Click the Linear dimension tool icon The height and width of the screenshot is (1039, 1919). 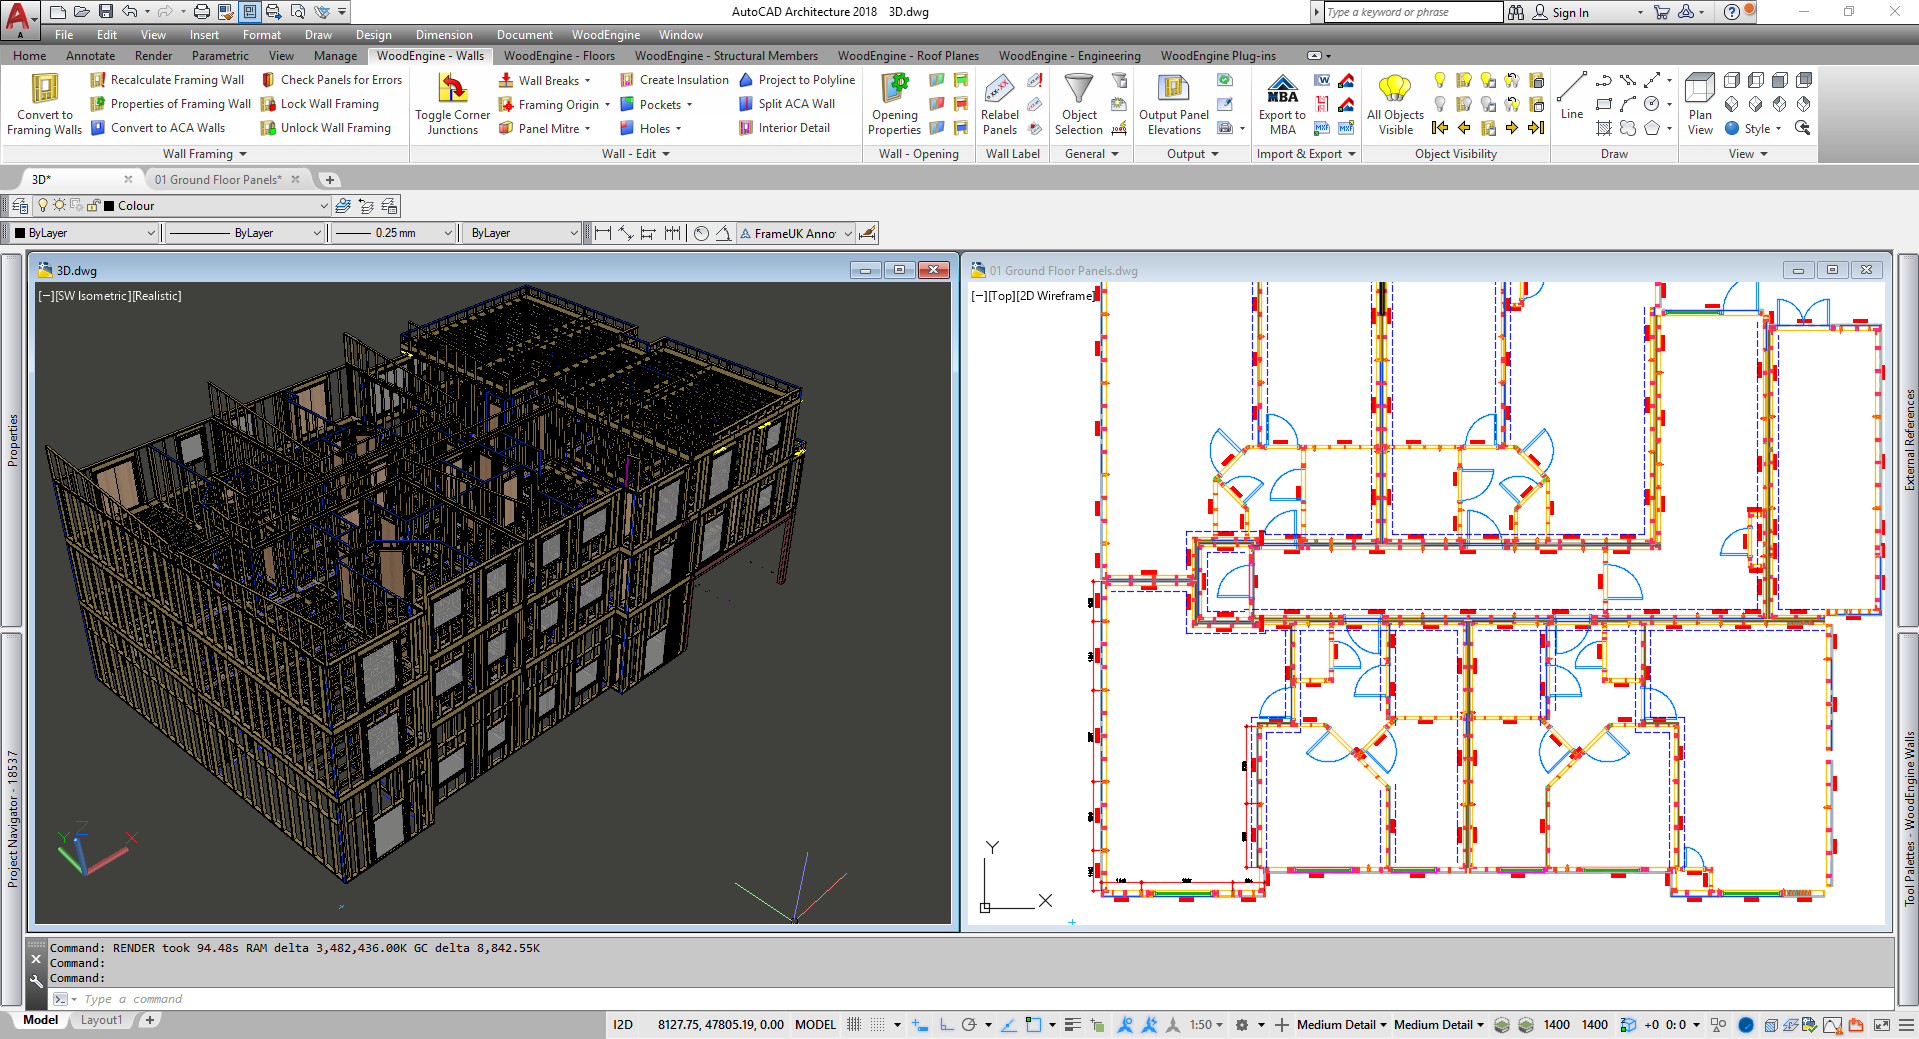(x=602, y=233)
